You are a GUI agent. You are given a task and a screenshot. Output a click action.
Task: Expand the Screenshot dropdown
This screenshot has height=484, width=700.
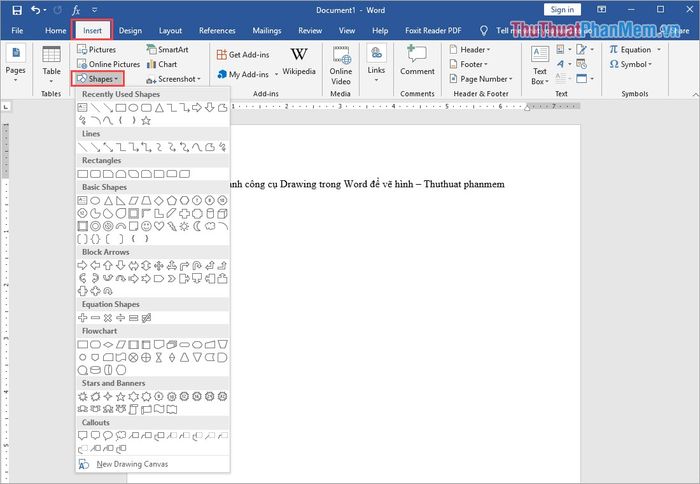174,78
